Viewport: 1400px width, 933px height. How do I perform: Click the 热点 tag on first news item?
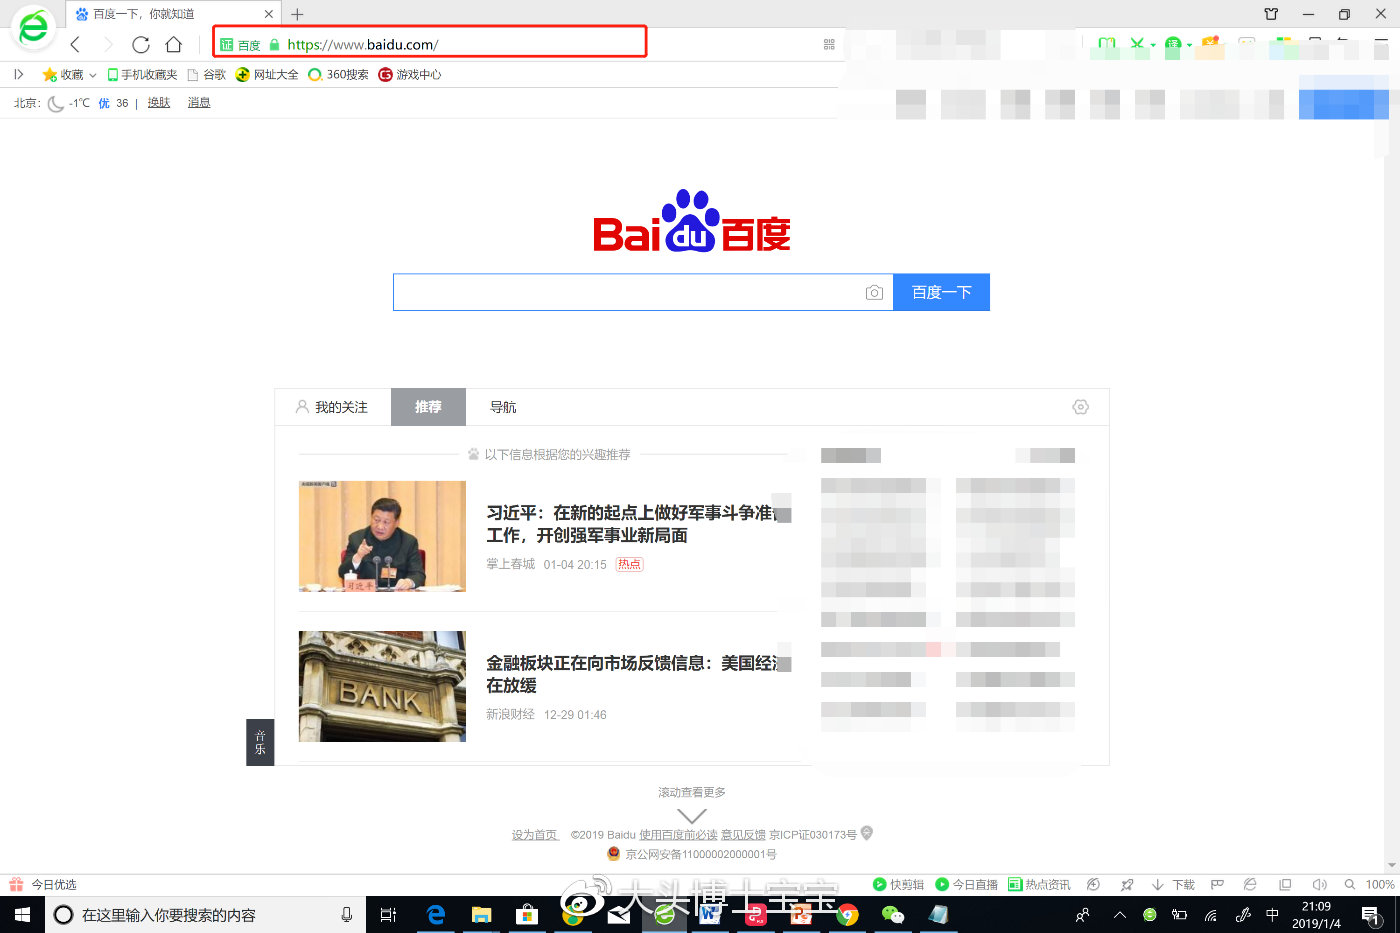coord(629,564)
